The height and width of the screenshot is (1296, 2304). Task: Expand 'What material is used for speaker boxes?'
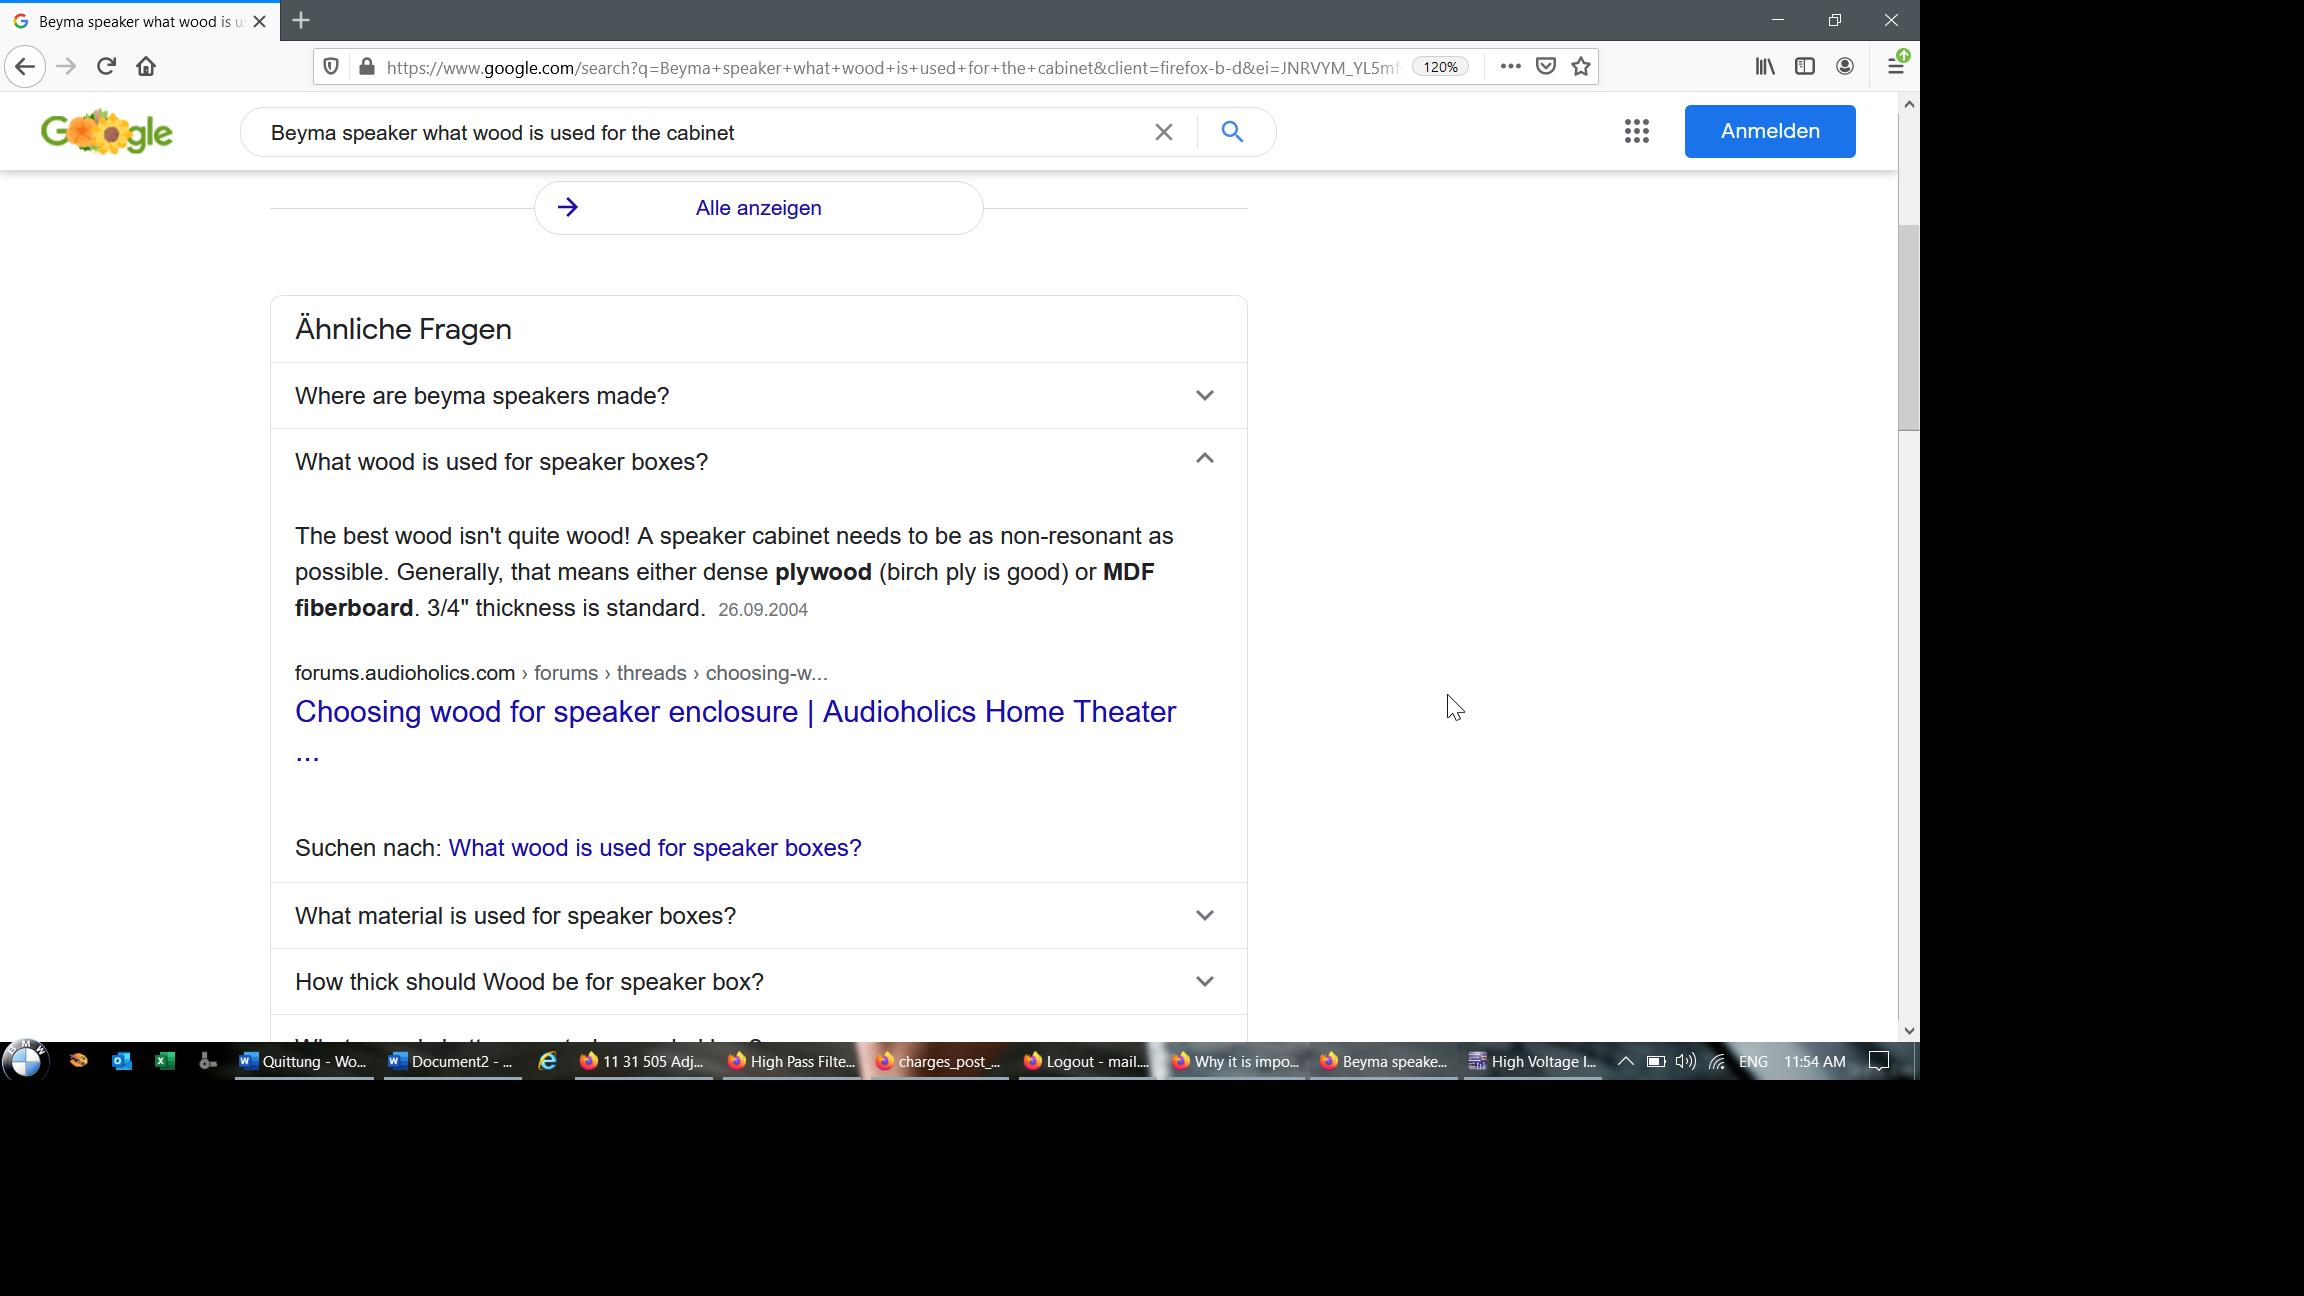click(759, 916)
